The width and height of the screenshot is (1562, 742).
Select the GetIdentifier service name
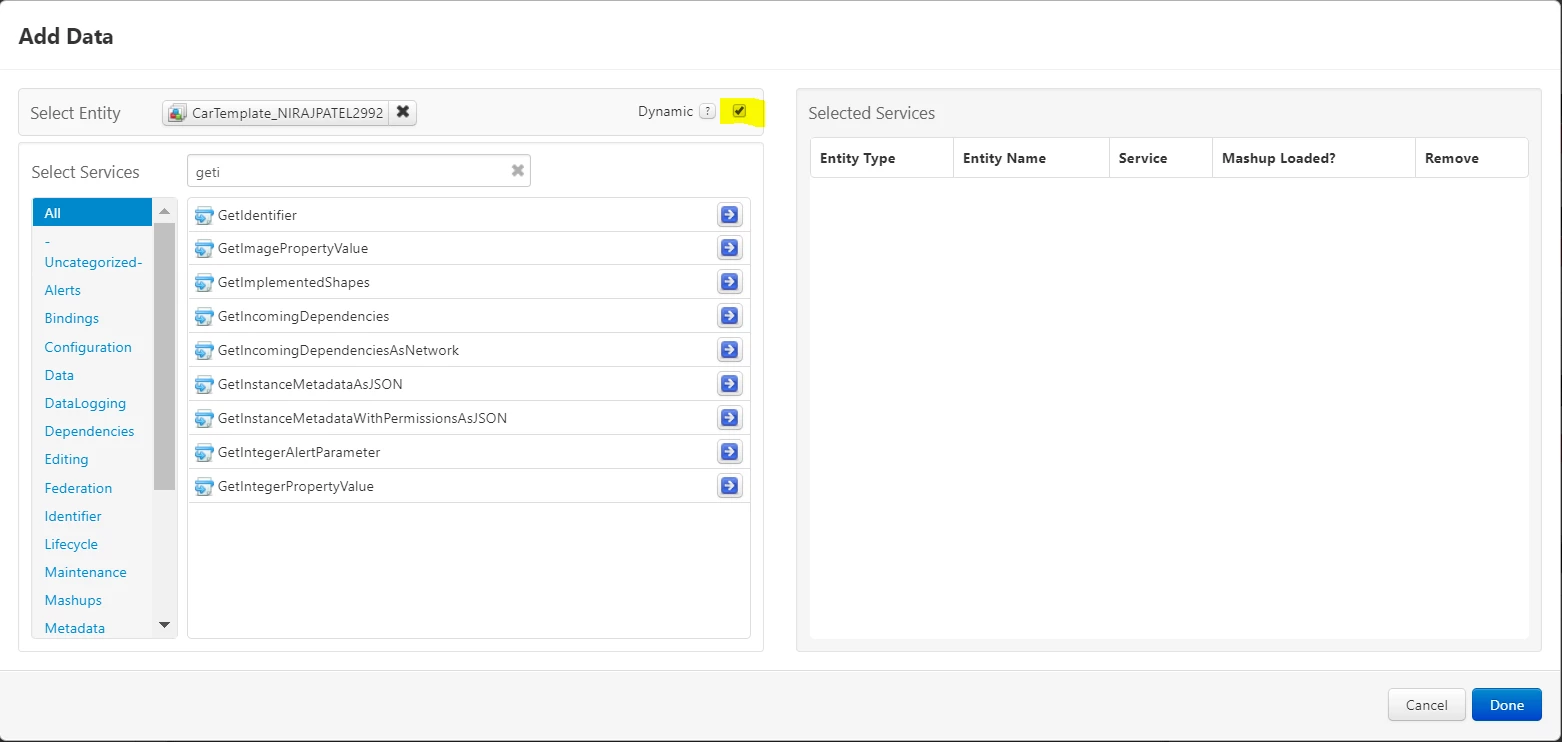[257, 215]
